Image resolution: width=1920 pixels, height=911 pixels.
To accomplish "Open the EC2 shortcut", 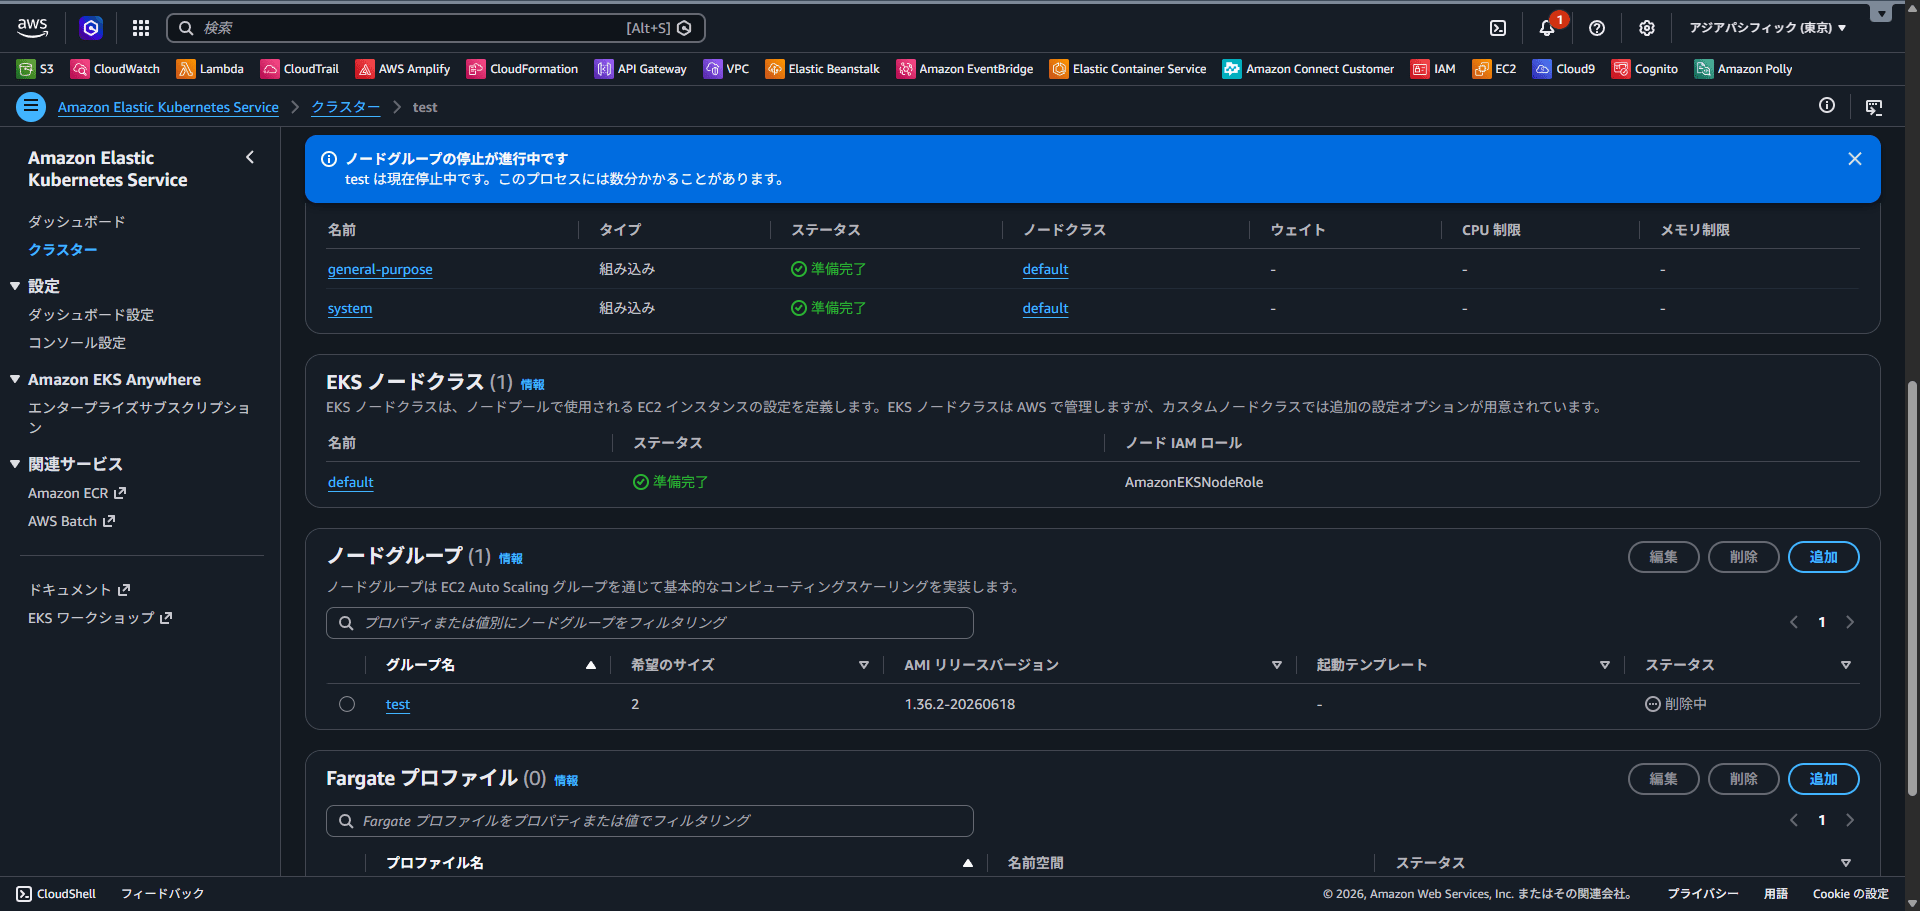I will (x=1494, y=69).
